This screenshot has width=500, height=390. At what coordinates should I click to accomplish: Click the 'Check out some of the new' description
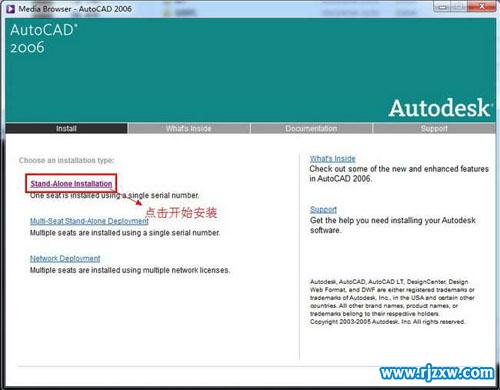399,174
